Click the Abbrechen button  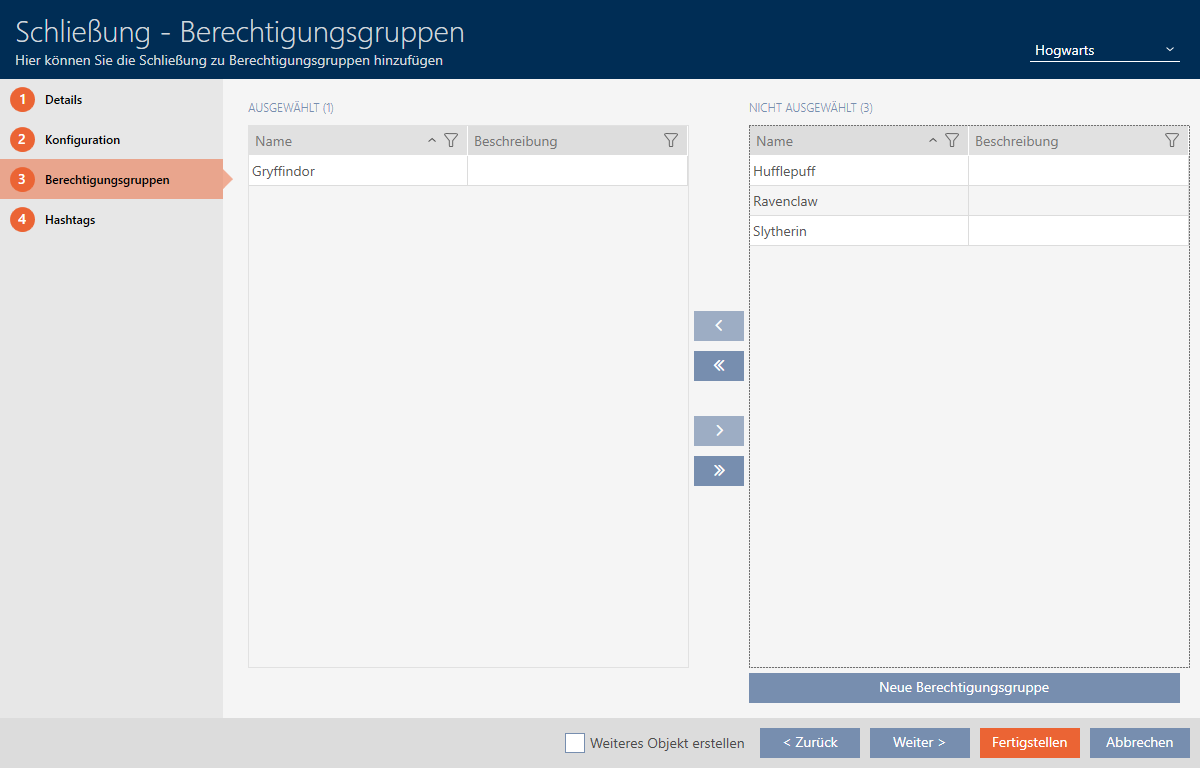[x=1140, y=743]
